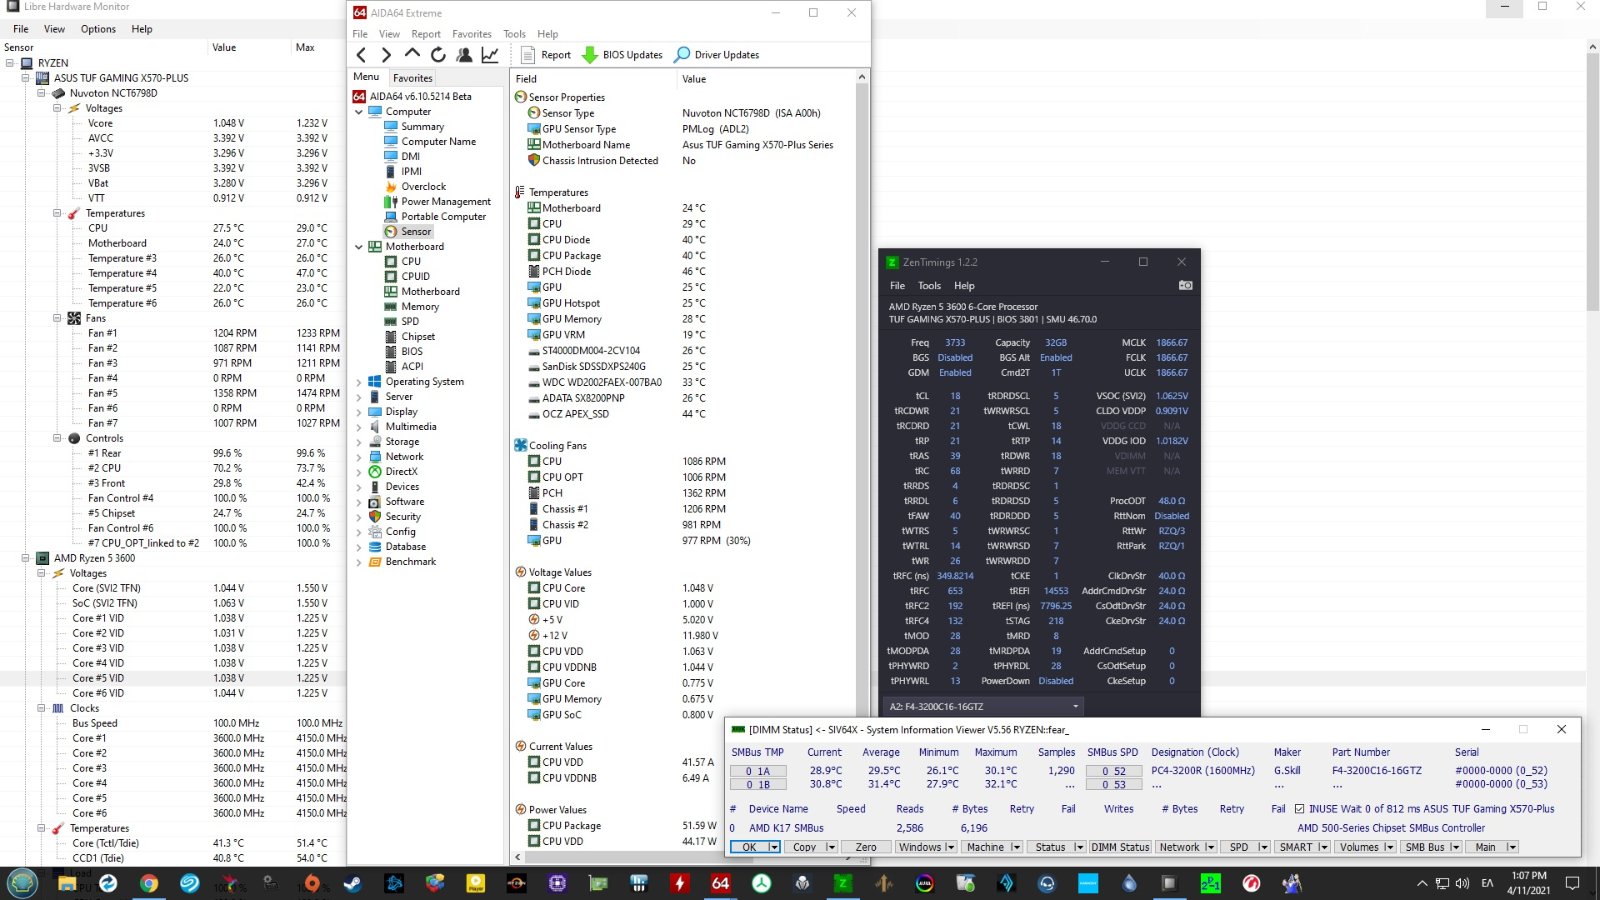
Task: Open Copy dropdown arrow in SIV
Action: click(830, 847)
